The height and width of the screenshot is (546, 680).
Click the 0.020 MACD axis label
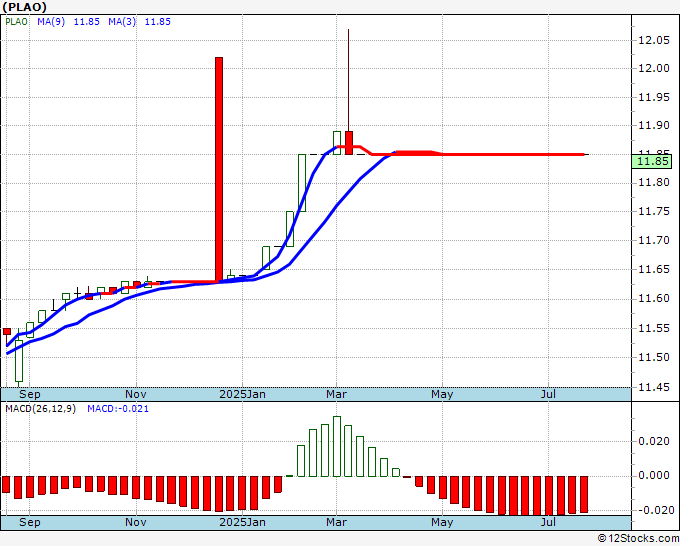(x=654, y=441)
